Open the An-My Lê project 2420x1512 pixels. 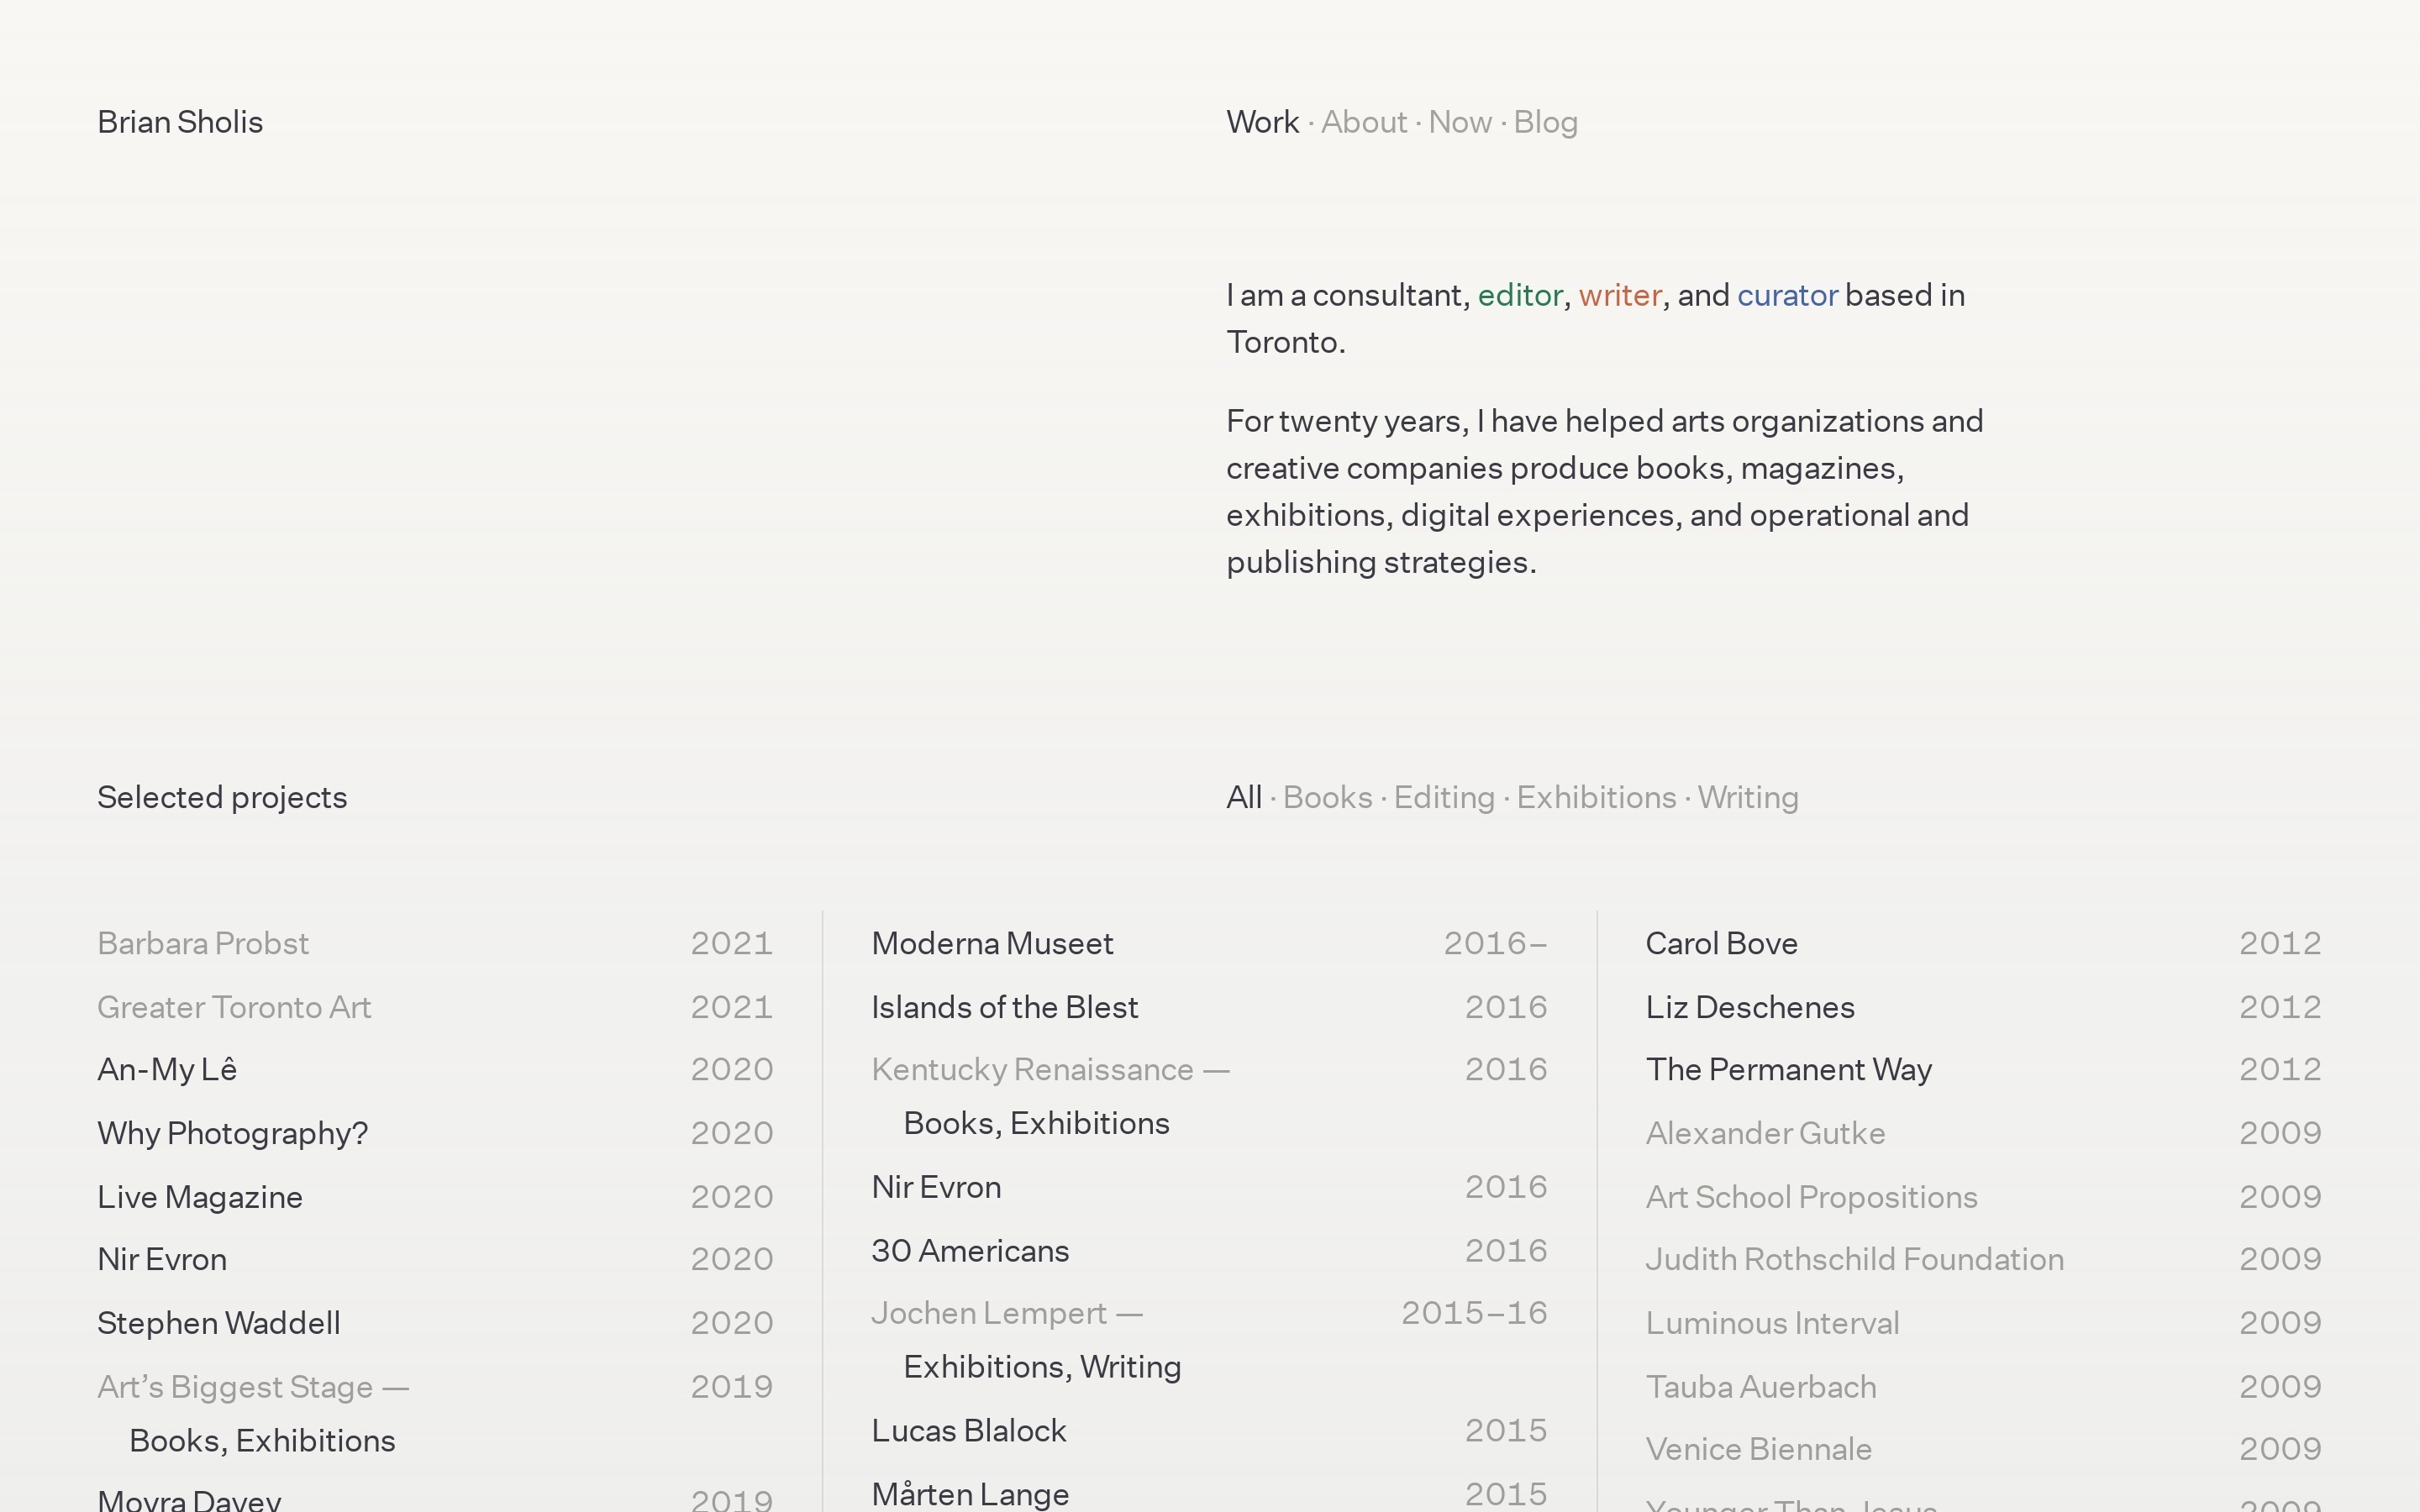[x=167, y=1069]
